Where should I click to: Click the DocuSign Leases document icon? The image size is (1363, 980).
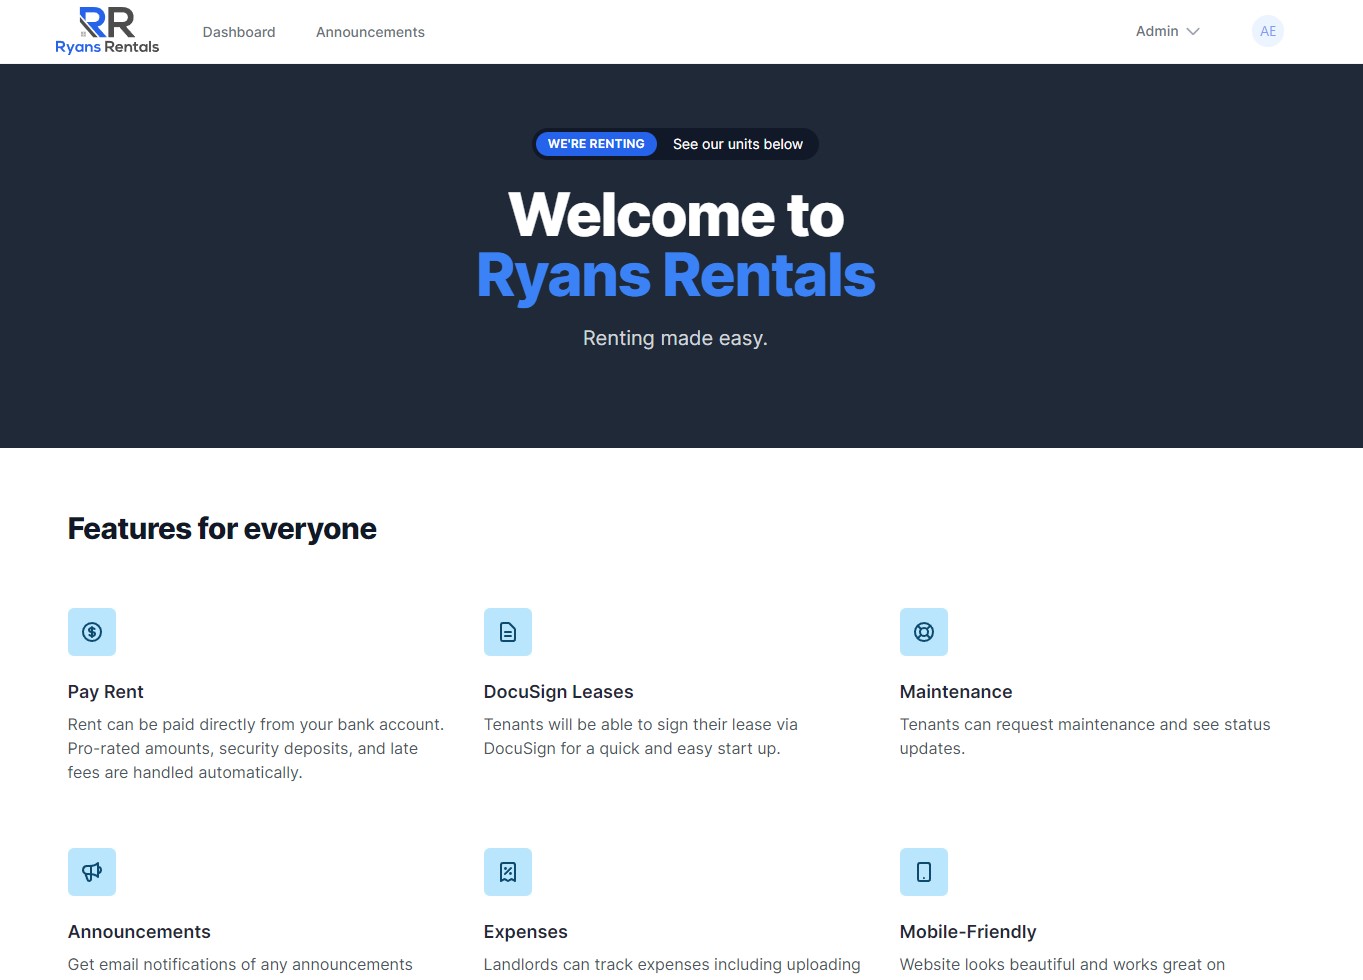point(508,632)
